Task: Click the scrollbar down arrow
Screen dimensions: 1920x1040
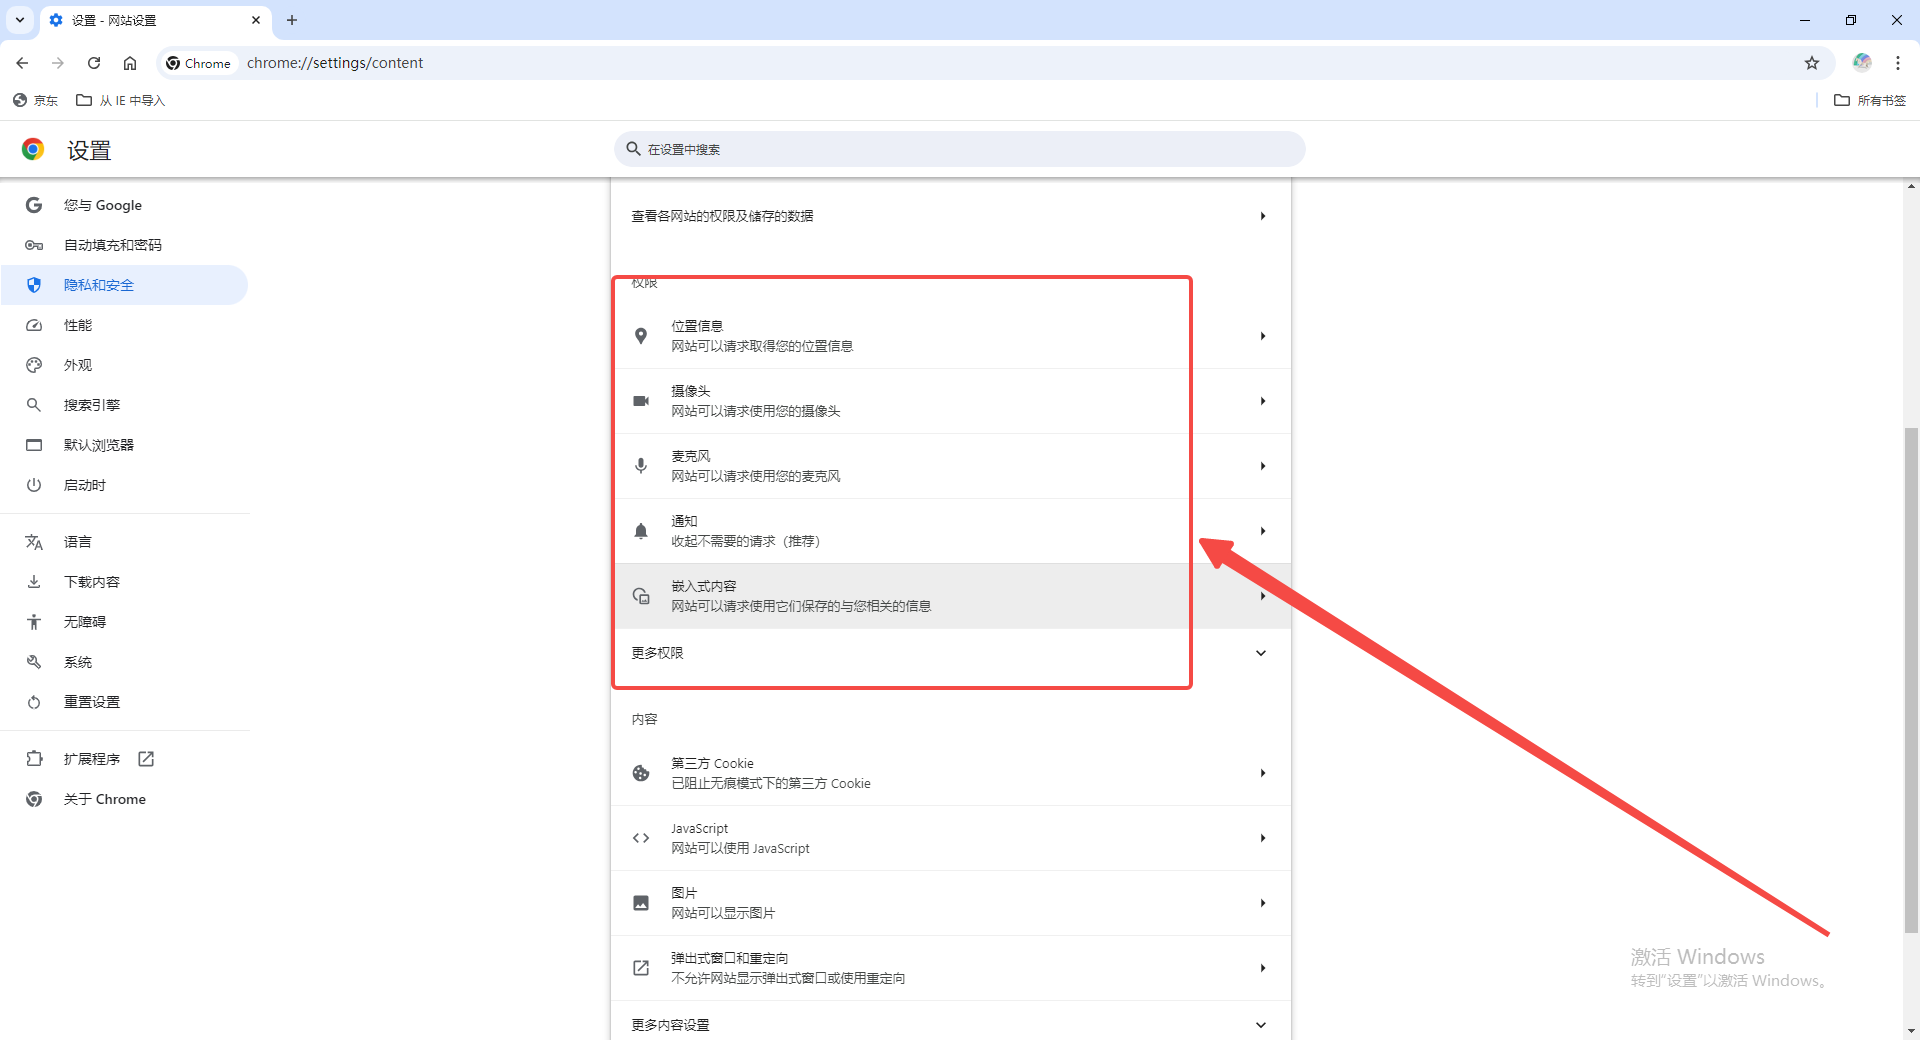Action: click(x=1911, y=1031)
